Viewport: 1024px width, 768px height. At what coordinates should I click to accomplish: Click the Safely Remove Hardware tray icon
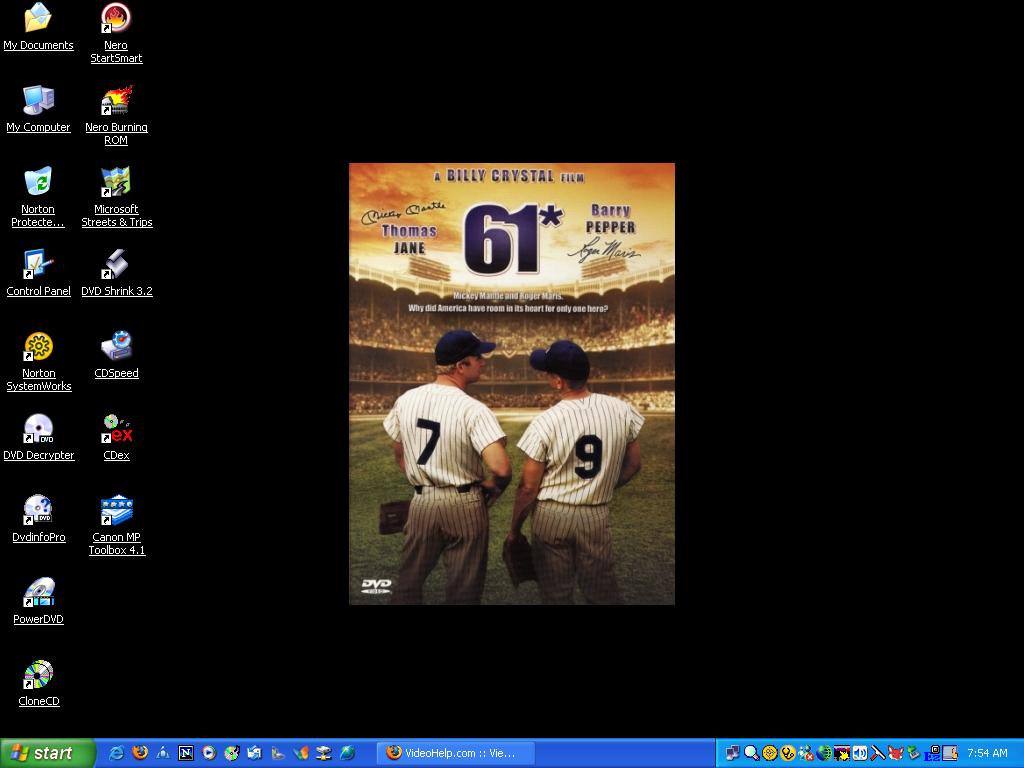913,753
